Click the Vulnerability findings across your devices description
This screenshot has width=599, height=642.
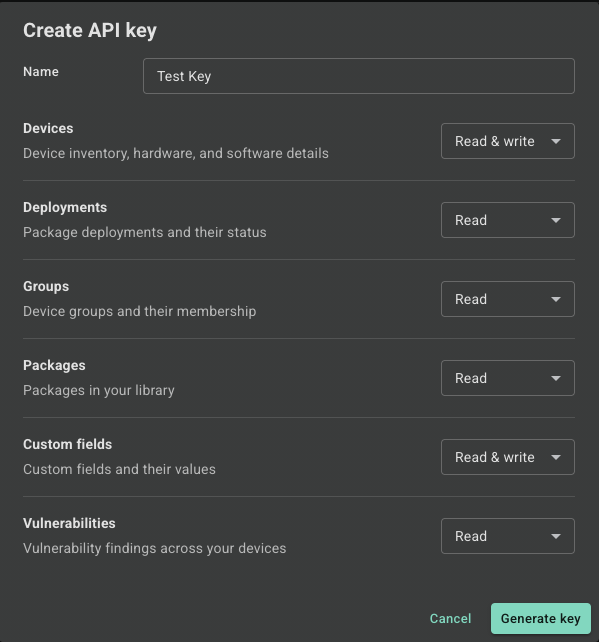click(155, 548)
